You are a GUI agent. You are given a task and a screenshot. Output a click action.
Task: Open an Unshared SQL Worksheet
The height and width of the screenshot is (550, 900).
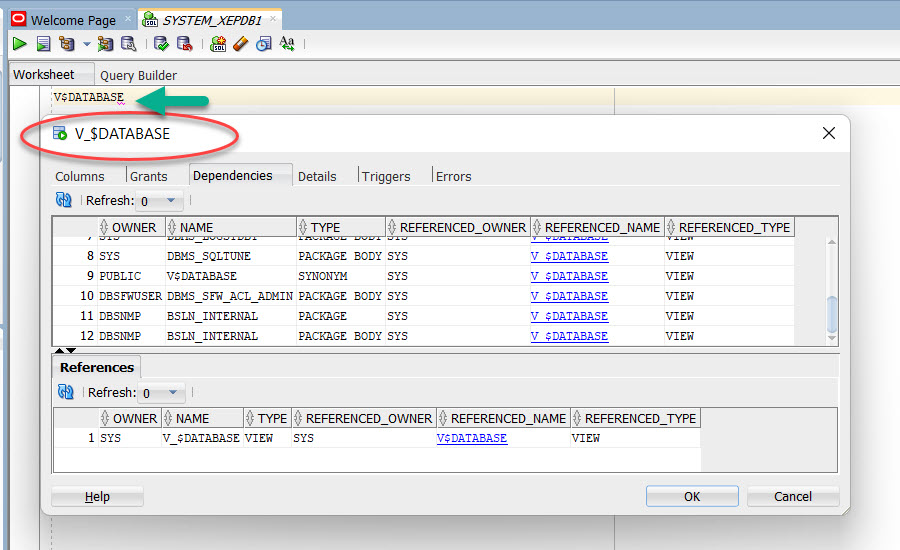(218, 44)
